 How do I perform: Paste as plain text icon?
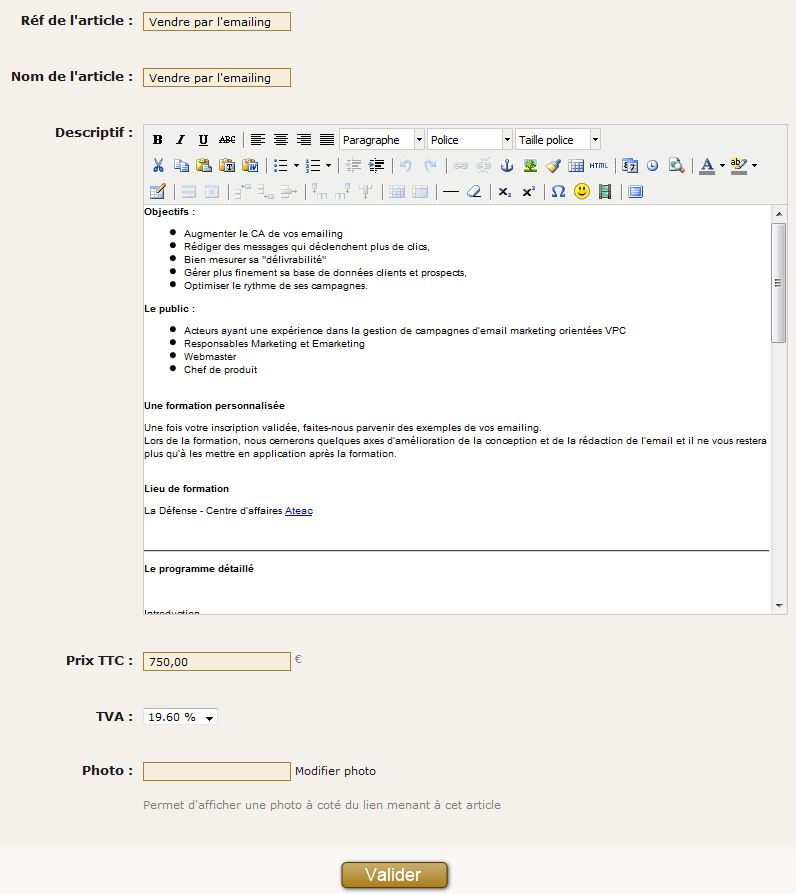click(227, 165)
